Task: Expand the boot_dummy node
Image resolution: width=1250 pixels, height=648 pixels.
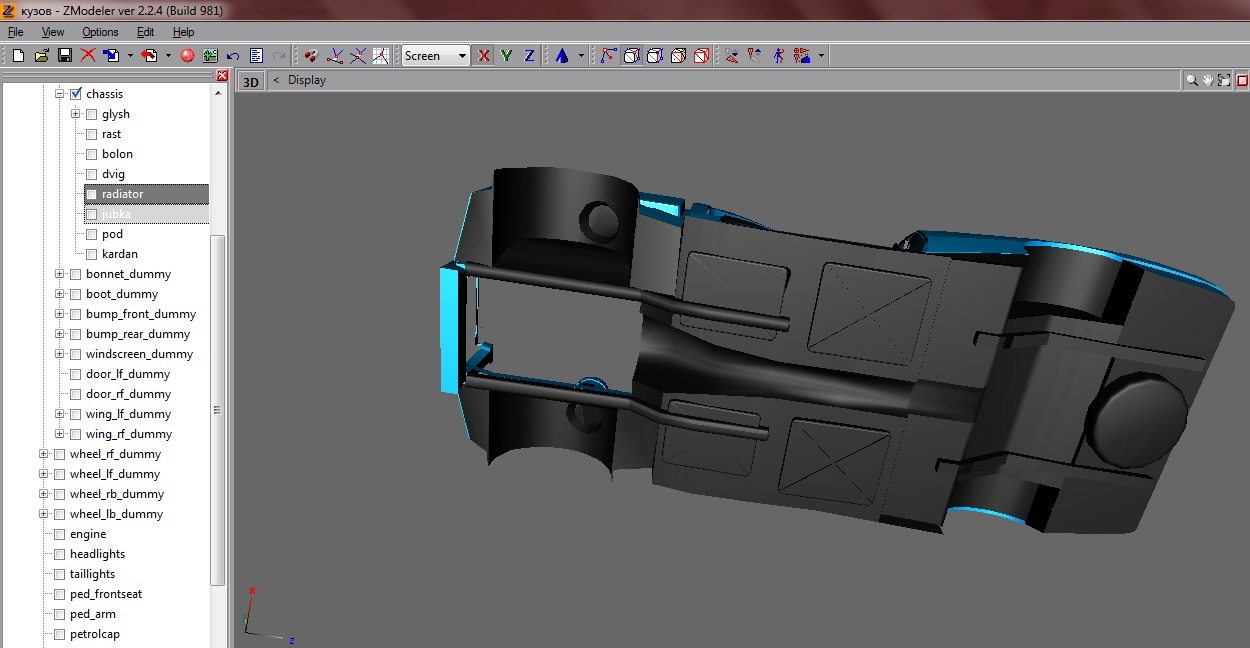Action: tap(60, 294)
